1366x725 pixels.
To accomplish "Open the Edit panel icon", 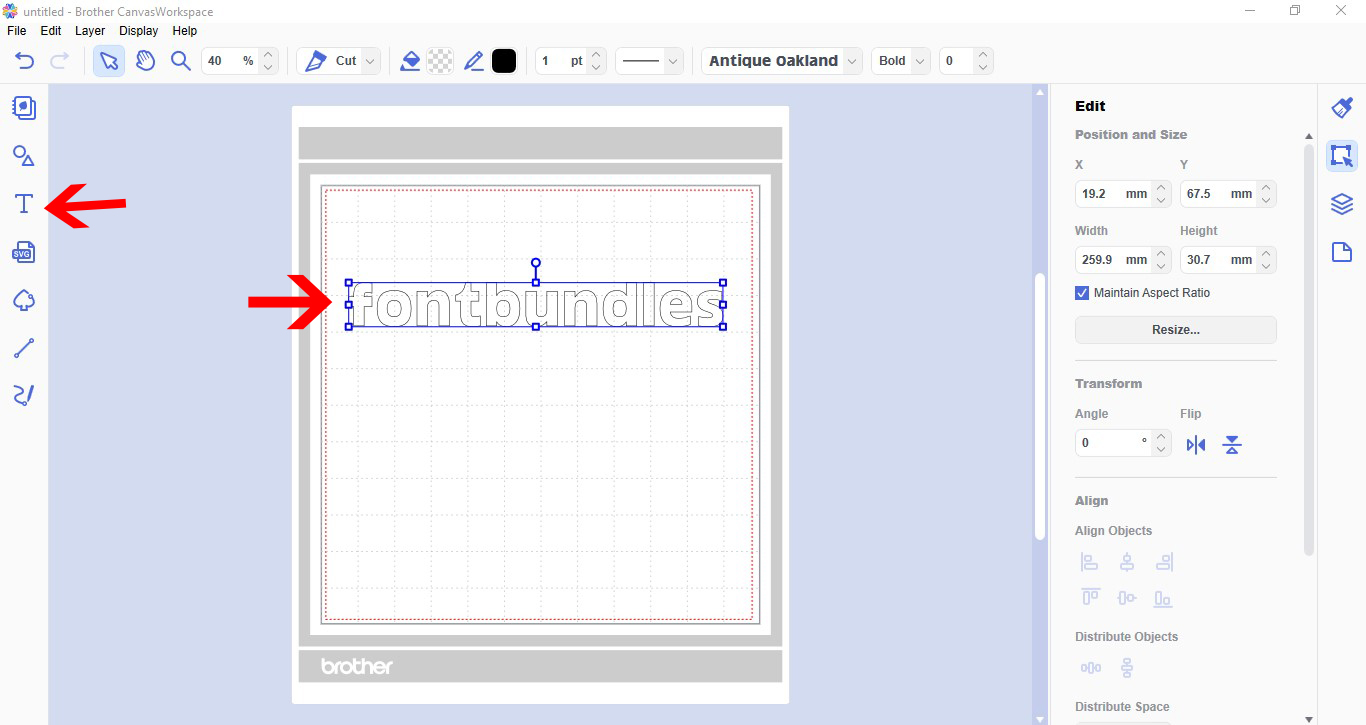I will (x=1342, y=156).
